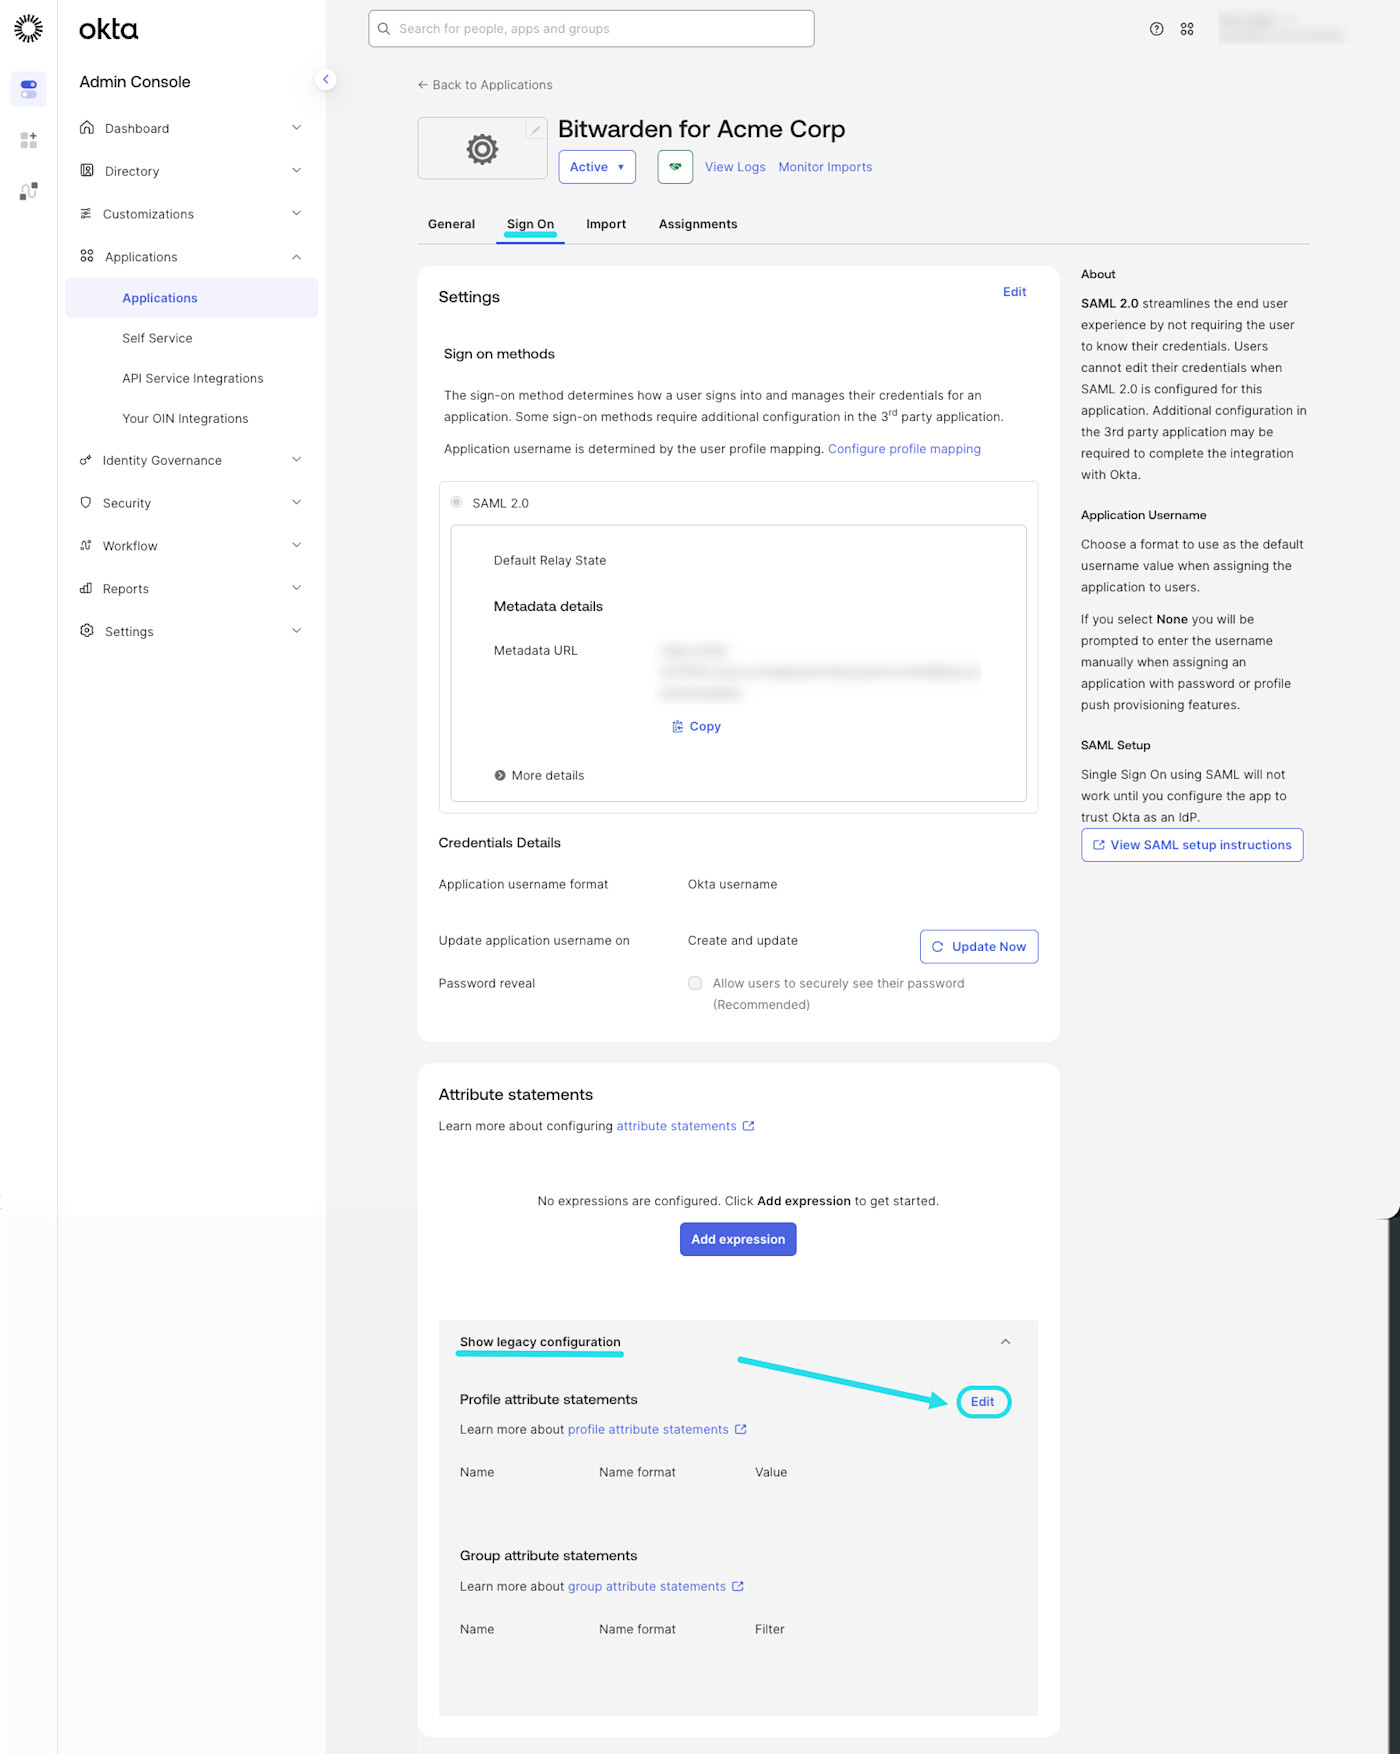Toggle the password reveal checkbox
Screen dimensions: 1400x1754
tap(695, 984)
